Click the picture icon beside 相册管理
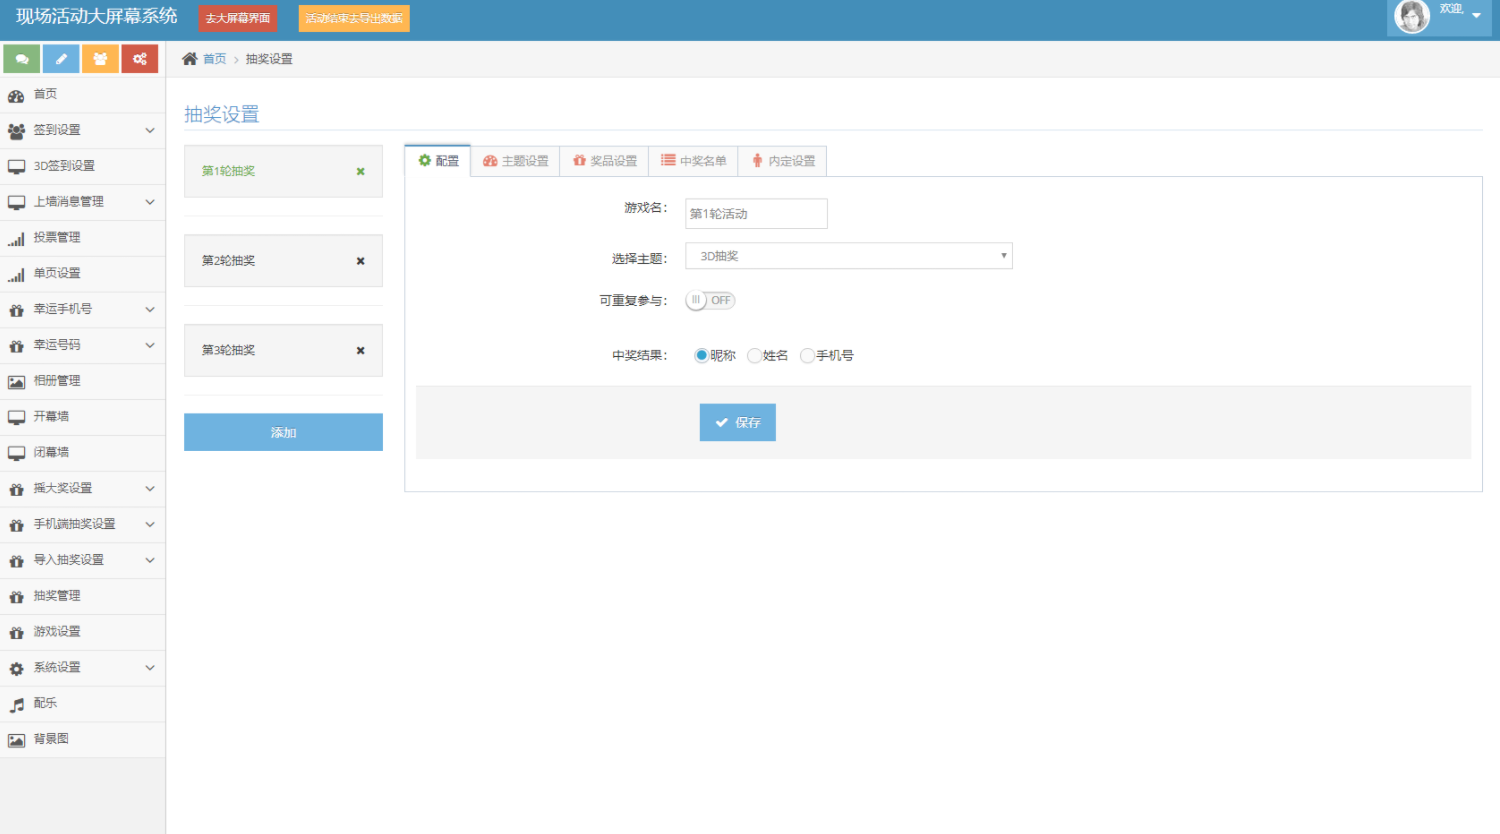This screenshot has width=1500, height=834. pyautogui.click(x=16, y=382)
